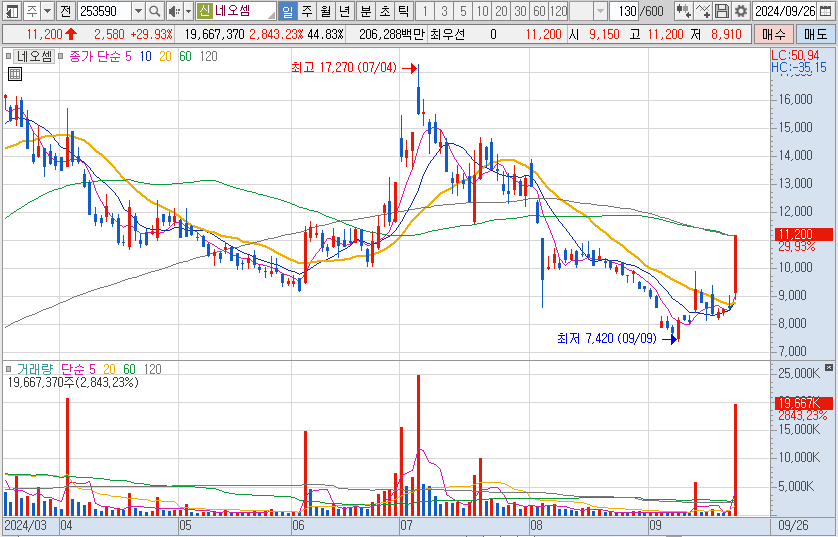This screenshot has height=537, width=838.
Task: Click the 매도 sell button
Action: [x=815, y=35]
